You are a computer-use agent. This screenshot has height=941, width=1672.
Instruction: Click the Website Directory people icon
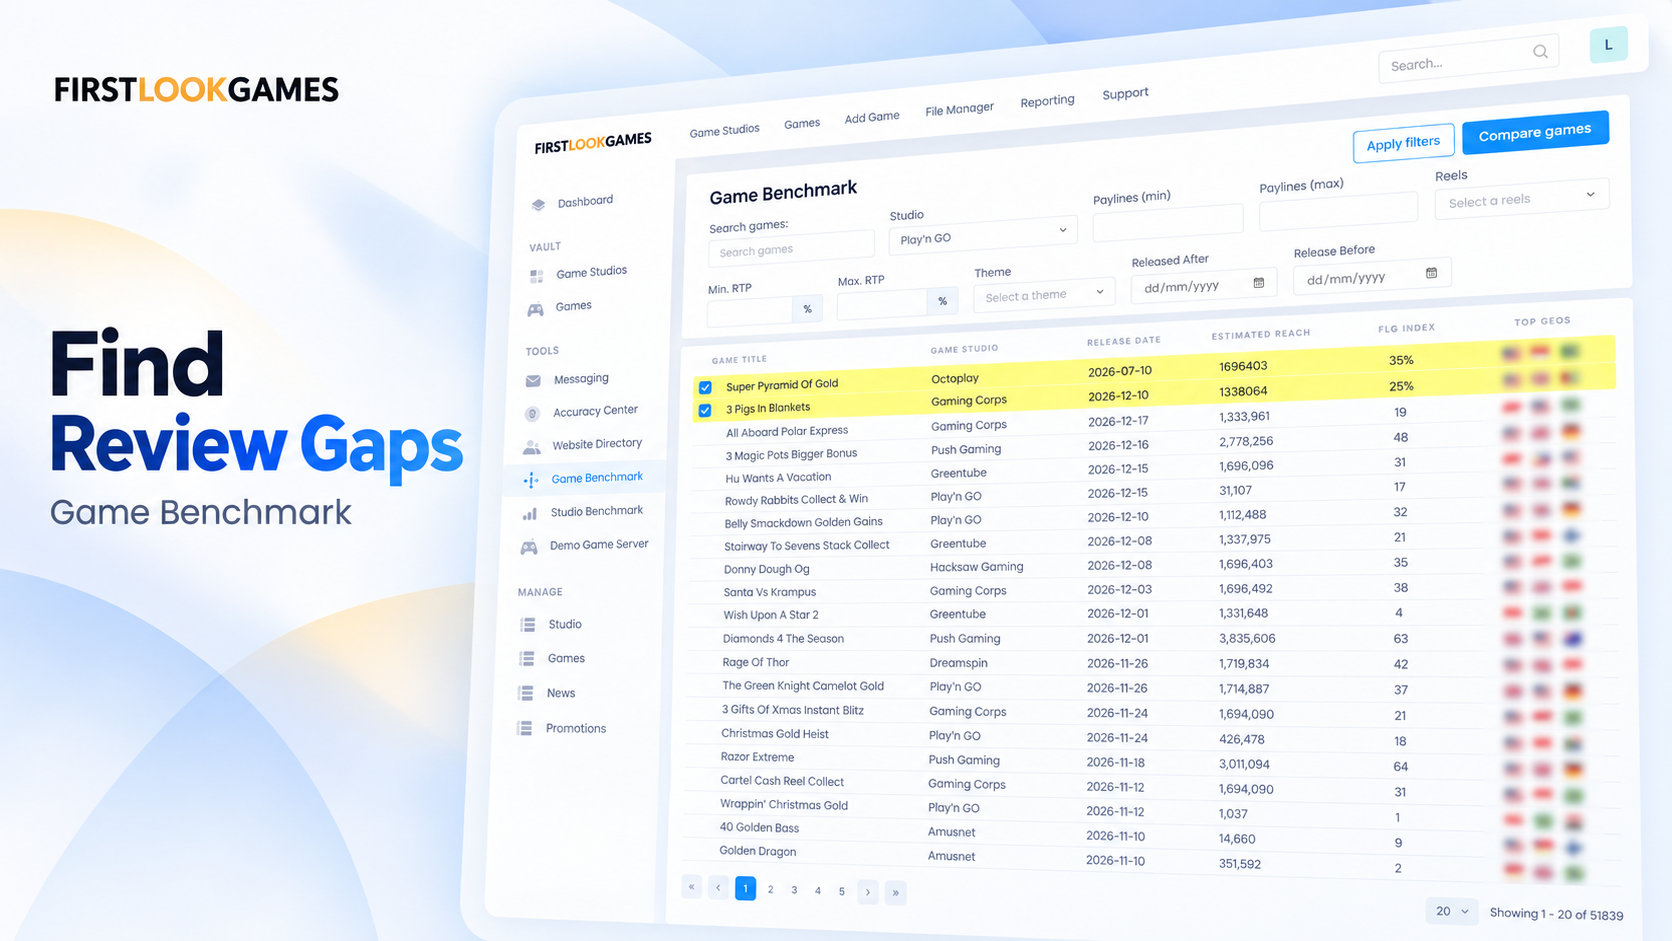pyautogui.click(x=531, y=447)
